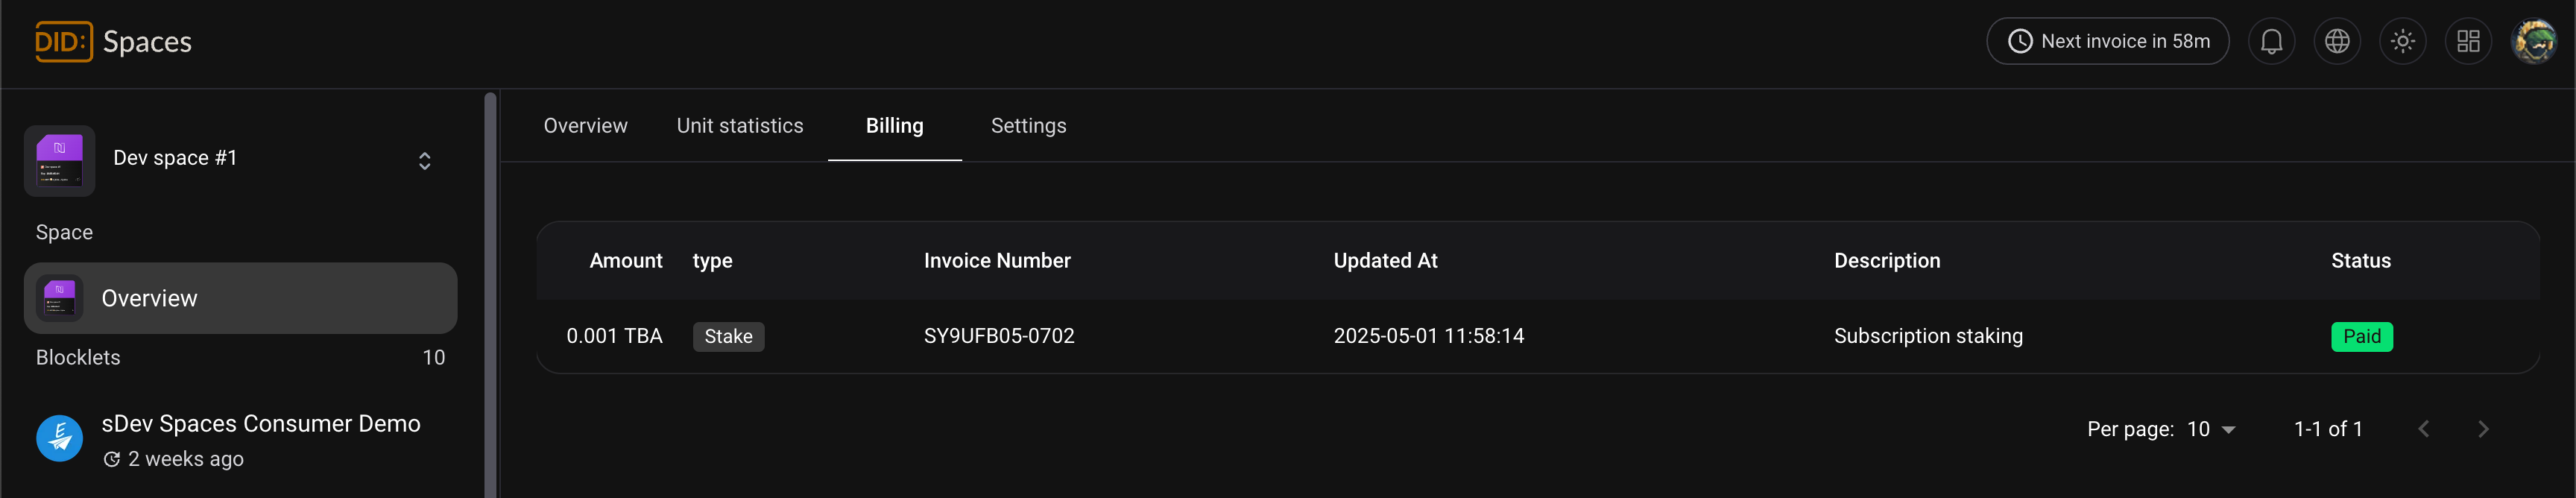The image size is (2576, 498).
Task: Click the Next invoice in 58m button
Action: [2107, 42]
